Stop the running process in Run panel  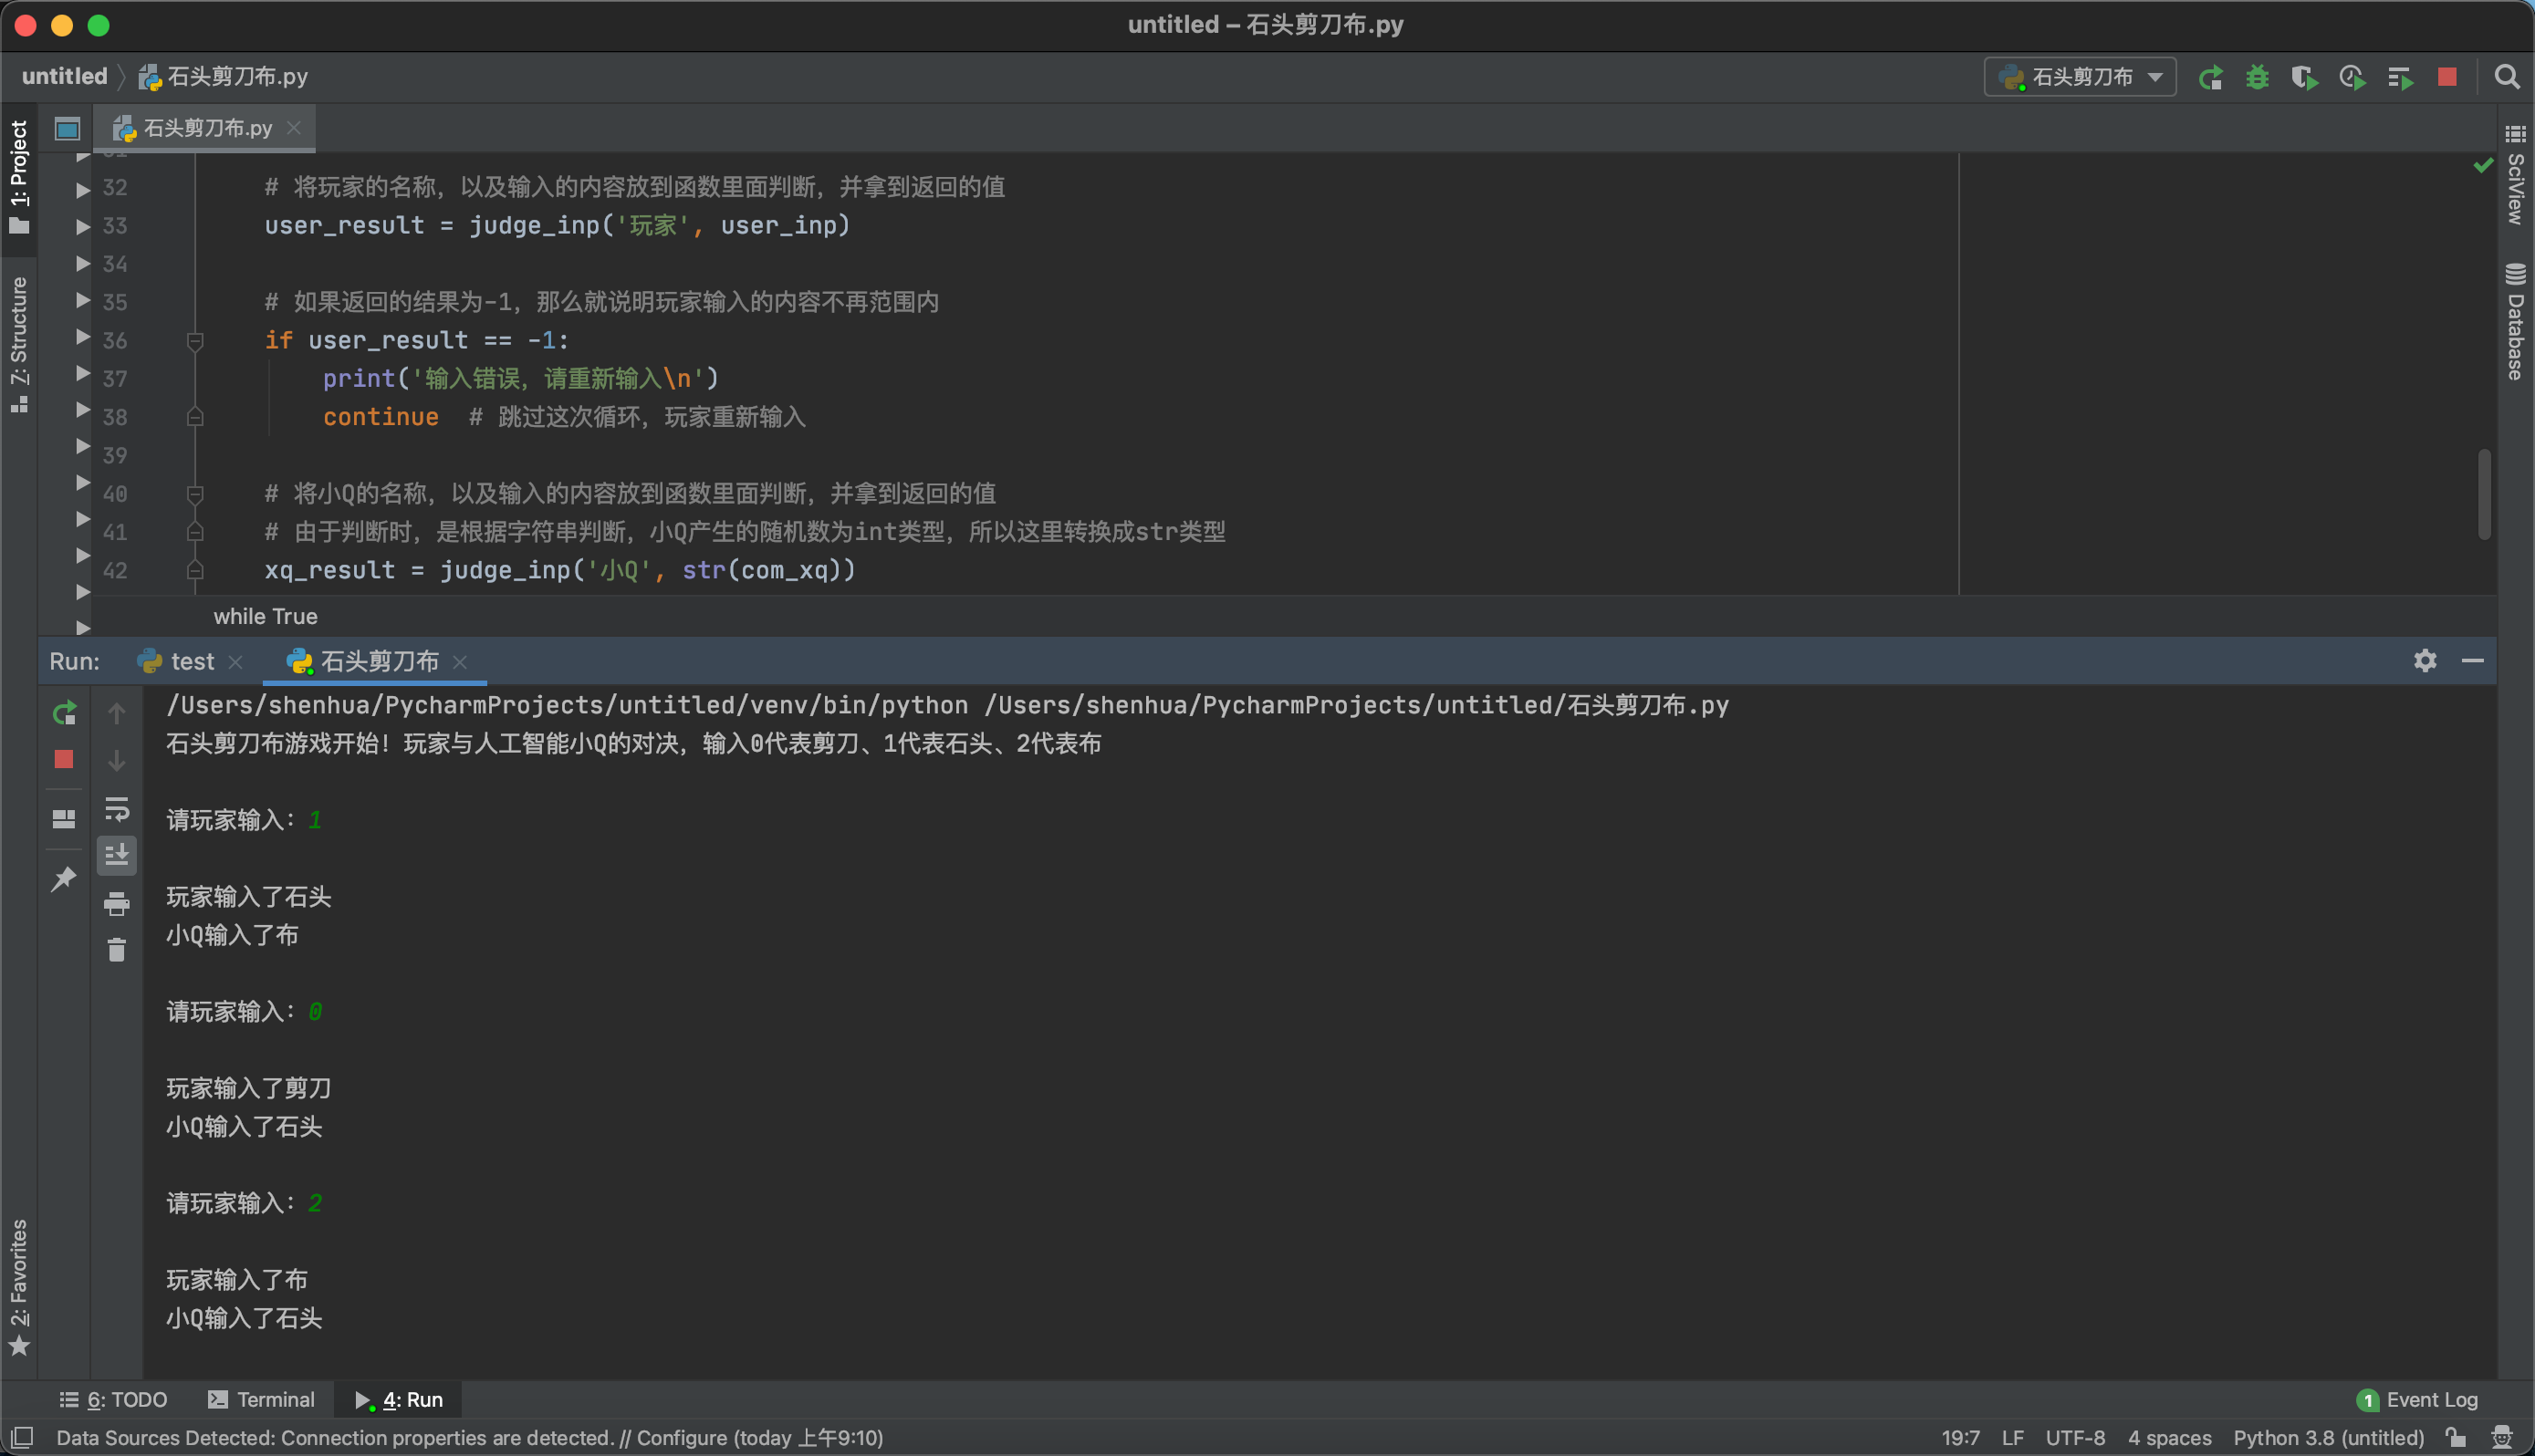point(64,760)
